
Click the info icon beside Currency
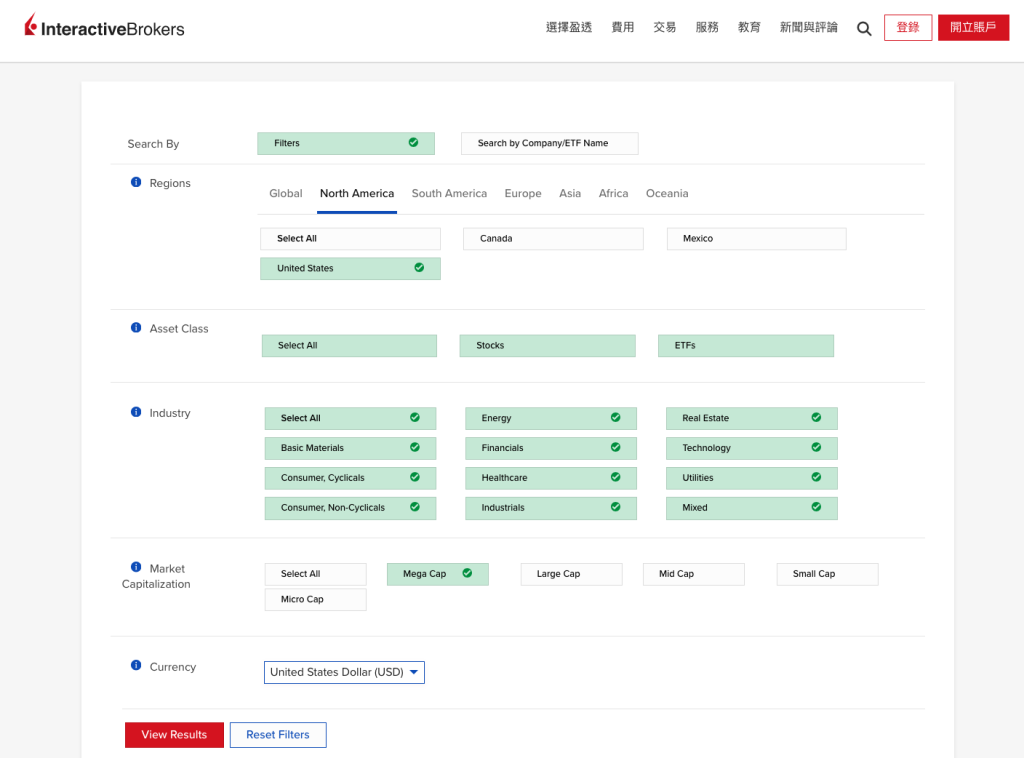[136, 666]
